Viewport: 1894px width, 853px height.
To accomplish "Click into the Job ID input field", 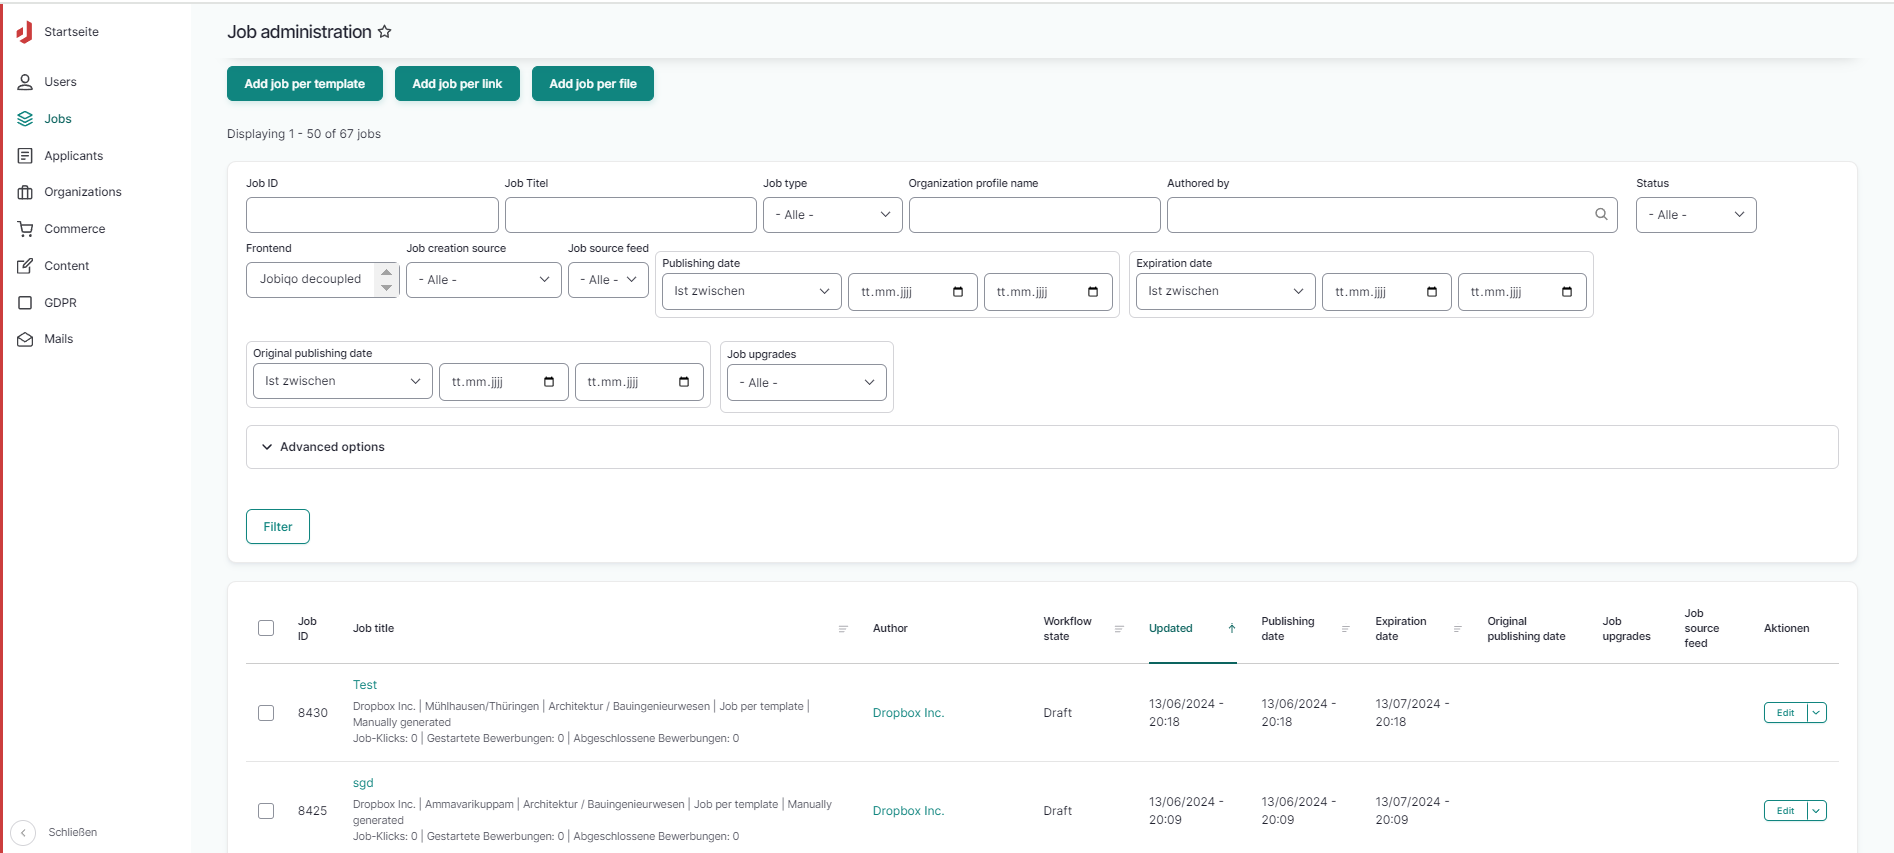I will (372, 215).
